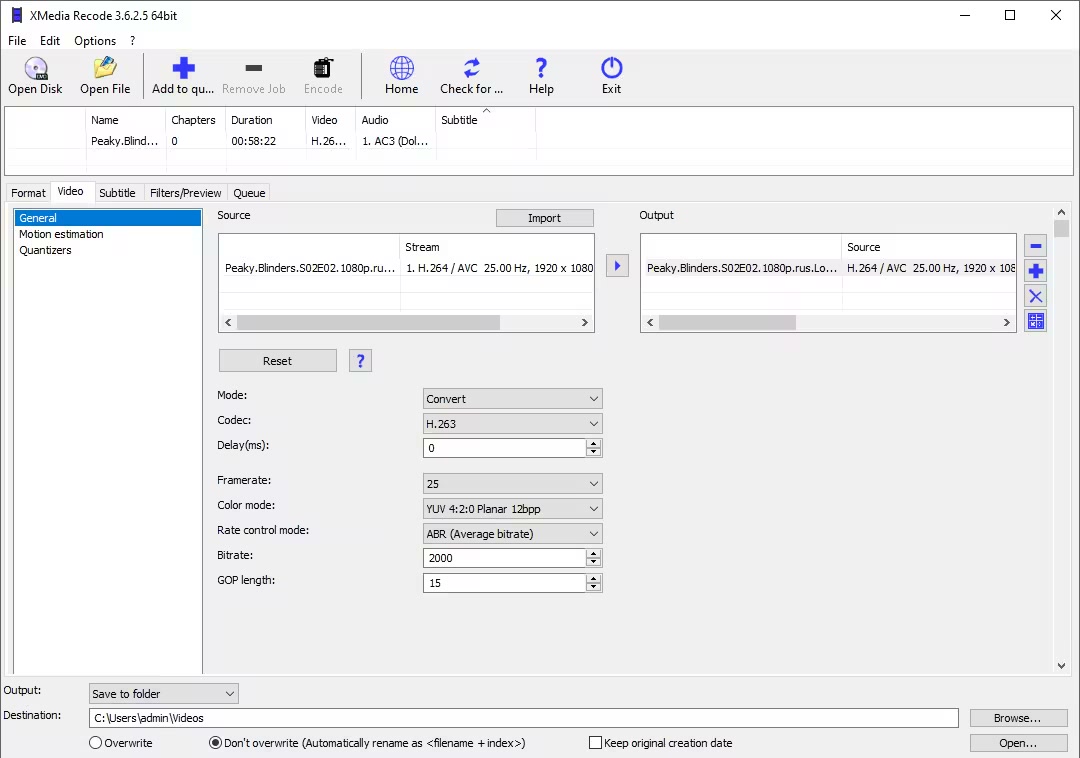Open the Color mode dropdown

512,509
